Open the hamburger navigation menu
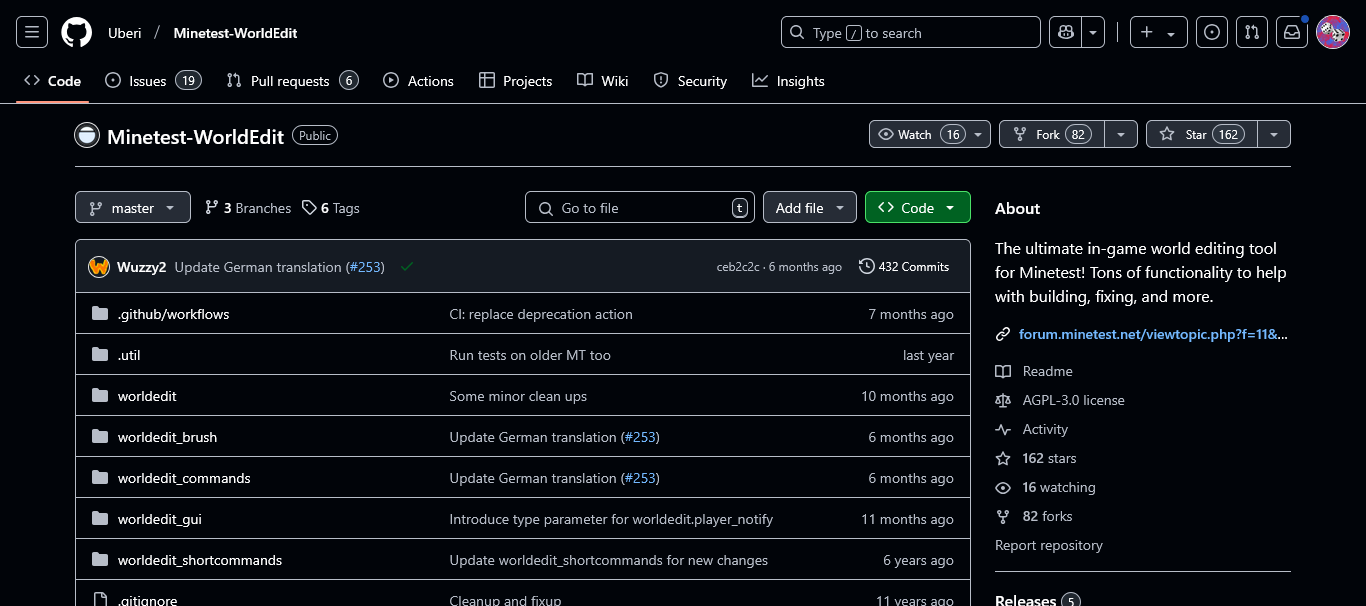This screenshot has width=1366, height=606. click(32, 33)
